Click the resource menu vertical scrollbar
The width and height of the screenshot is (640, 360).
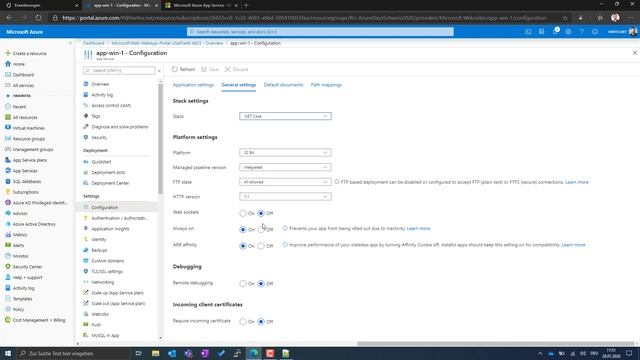tap(160, 139)
